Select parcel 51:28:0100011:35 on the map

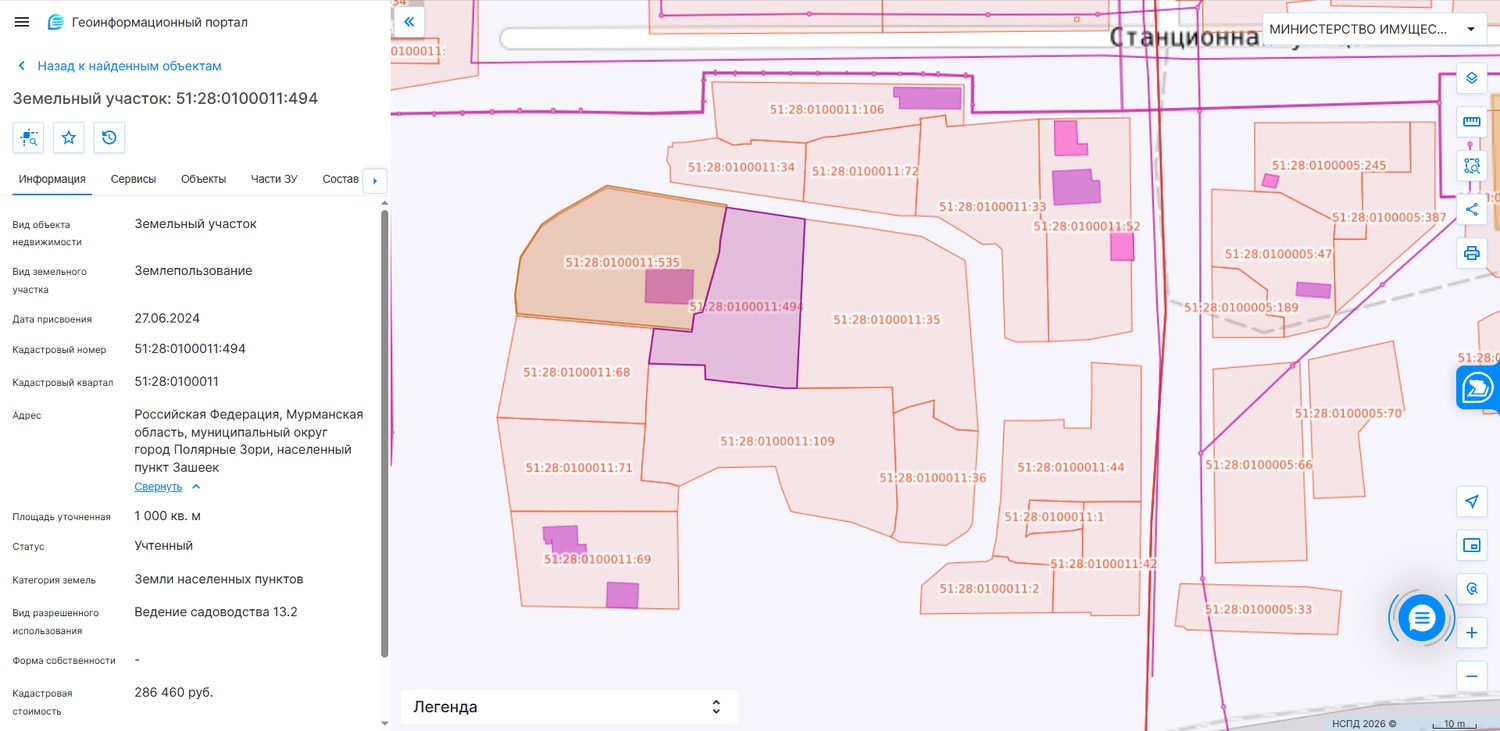[x=888, y=320]
